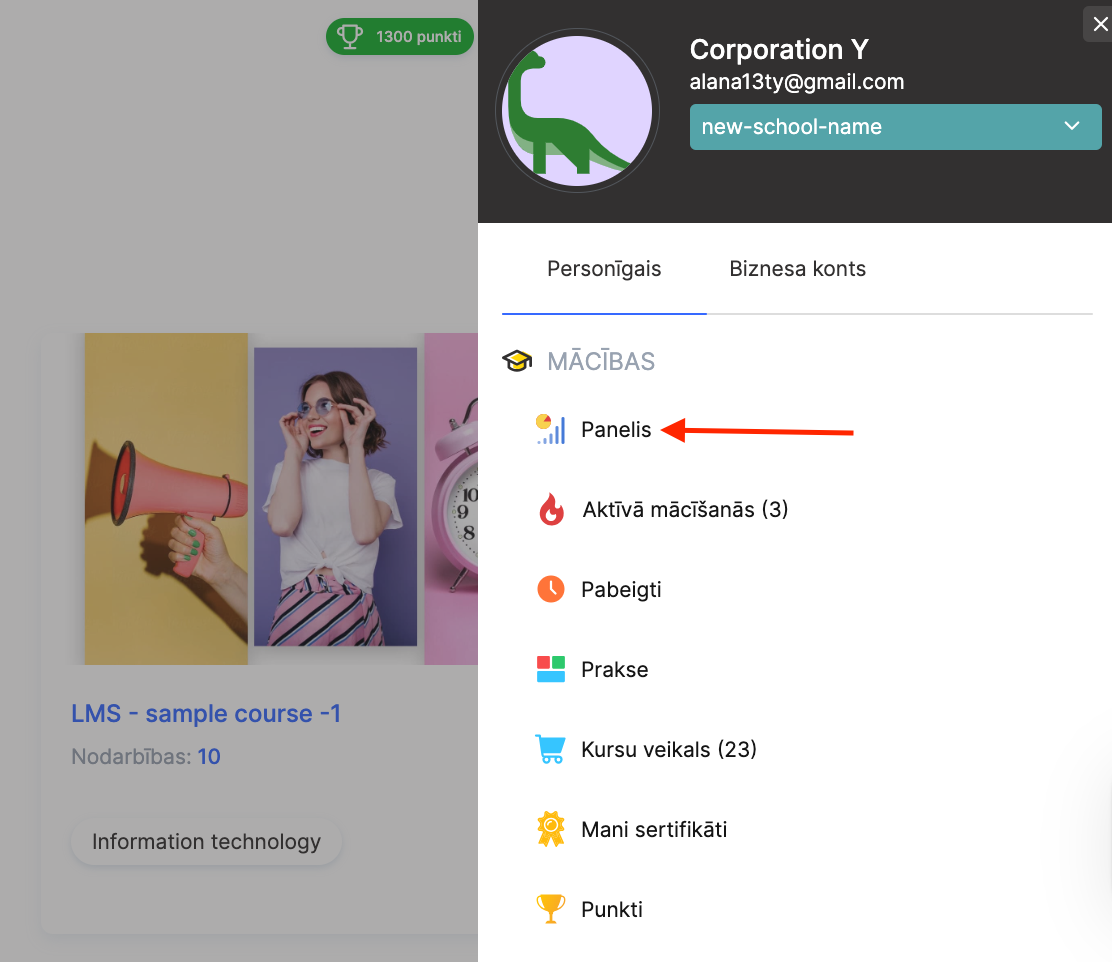Click the orange clock Pabeigti icon
Screen dimensions: 1112x962
(x=551, y=589)
